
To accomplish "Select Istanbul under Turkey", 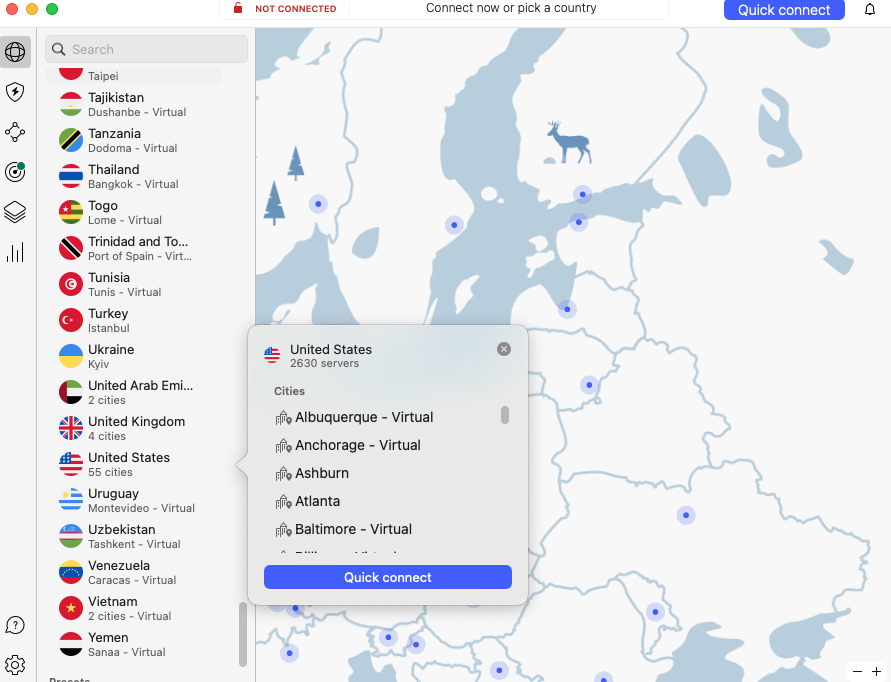I will click(109, 328).
